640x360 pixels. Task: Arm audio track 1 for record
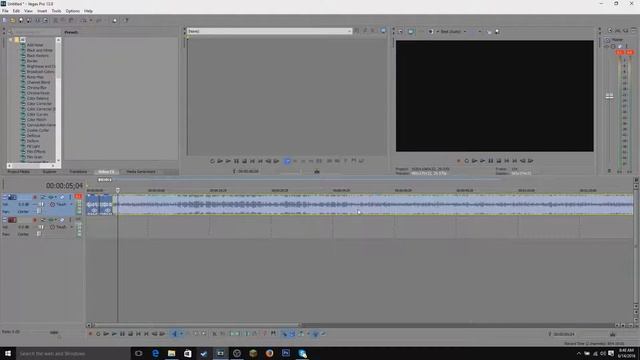click(35, 197)
